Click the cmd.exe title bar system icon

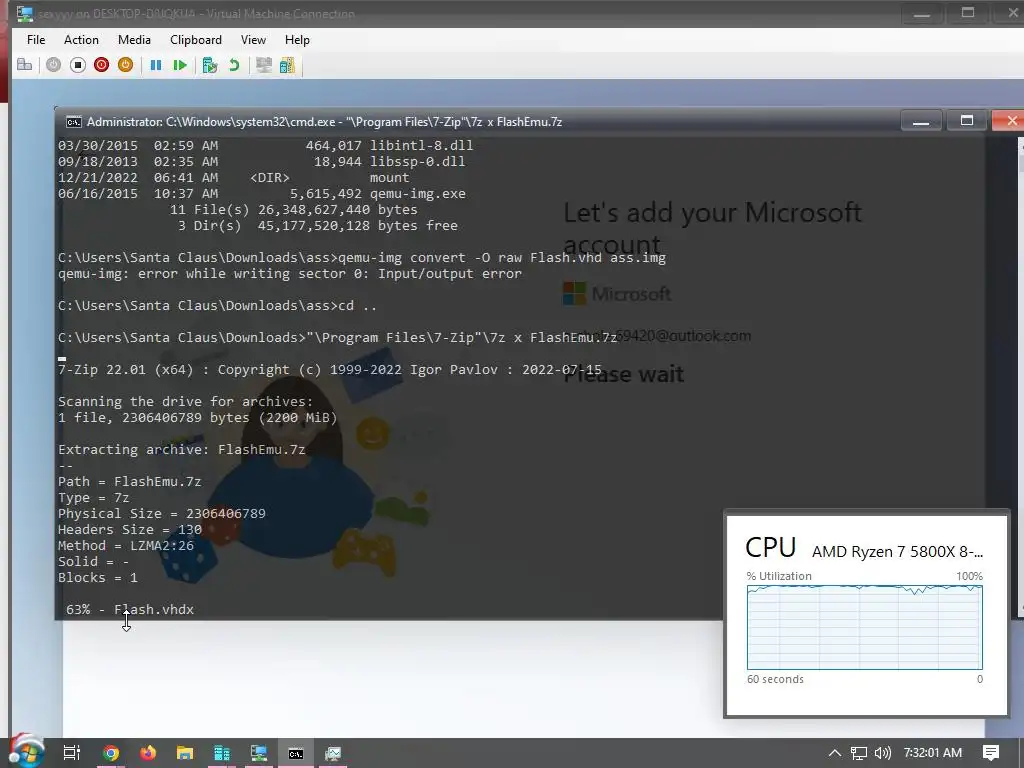click(74, 122)
